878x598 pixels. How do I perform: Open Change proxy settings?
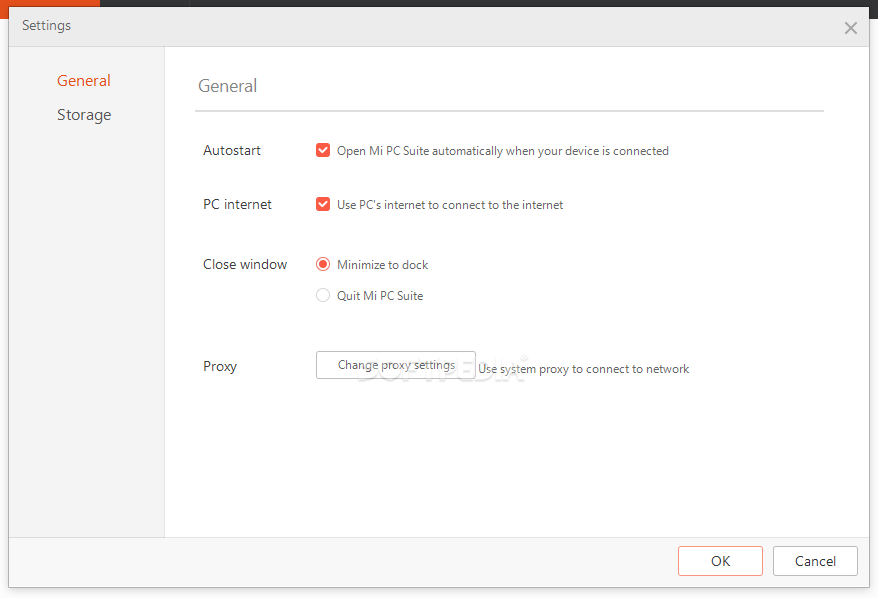click(396, 365)
